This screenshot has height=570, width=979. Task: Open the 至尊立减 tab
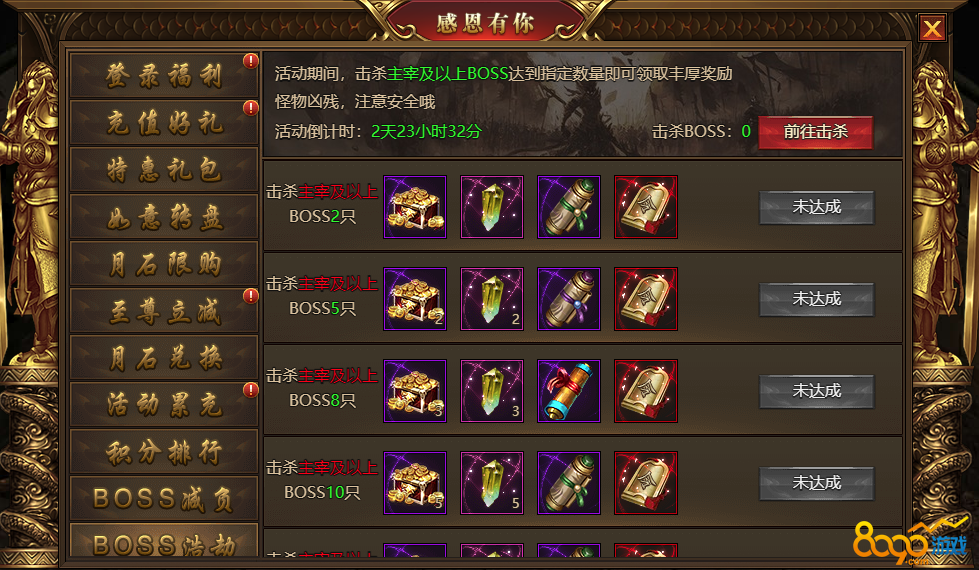[x=164, y=310]
